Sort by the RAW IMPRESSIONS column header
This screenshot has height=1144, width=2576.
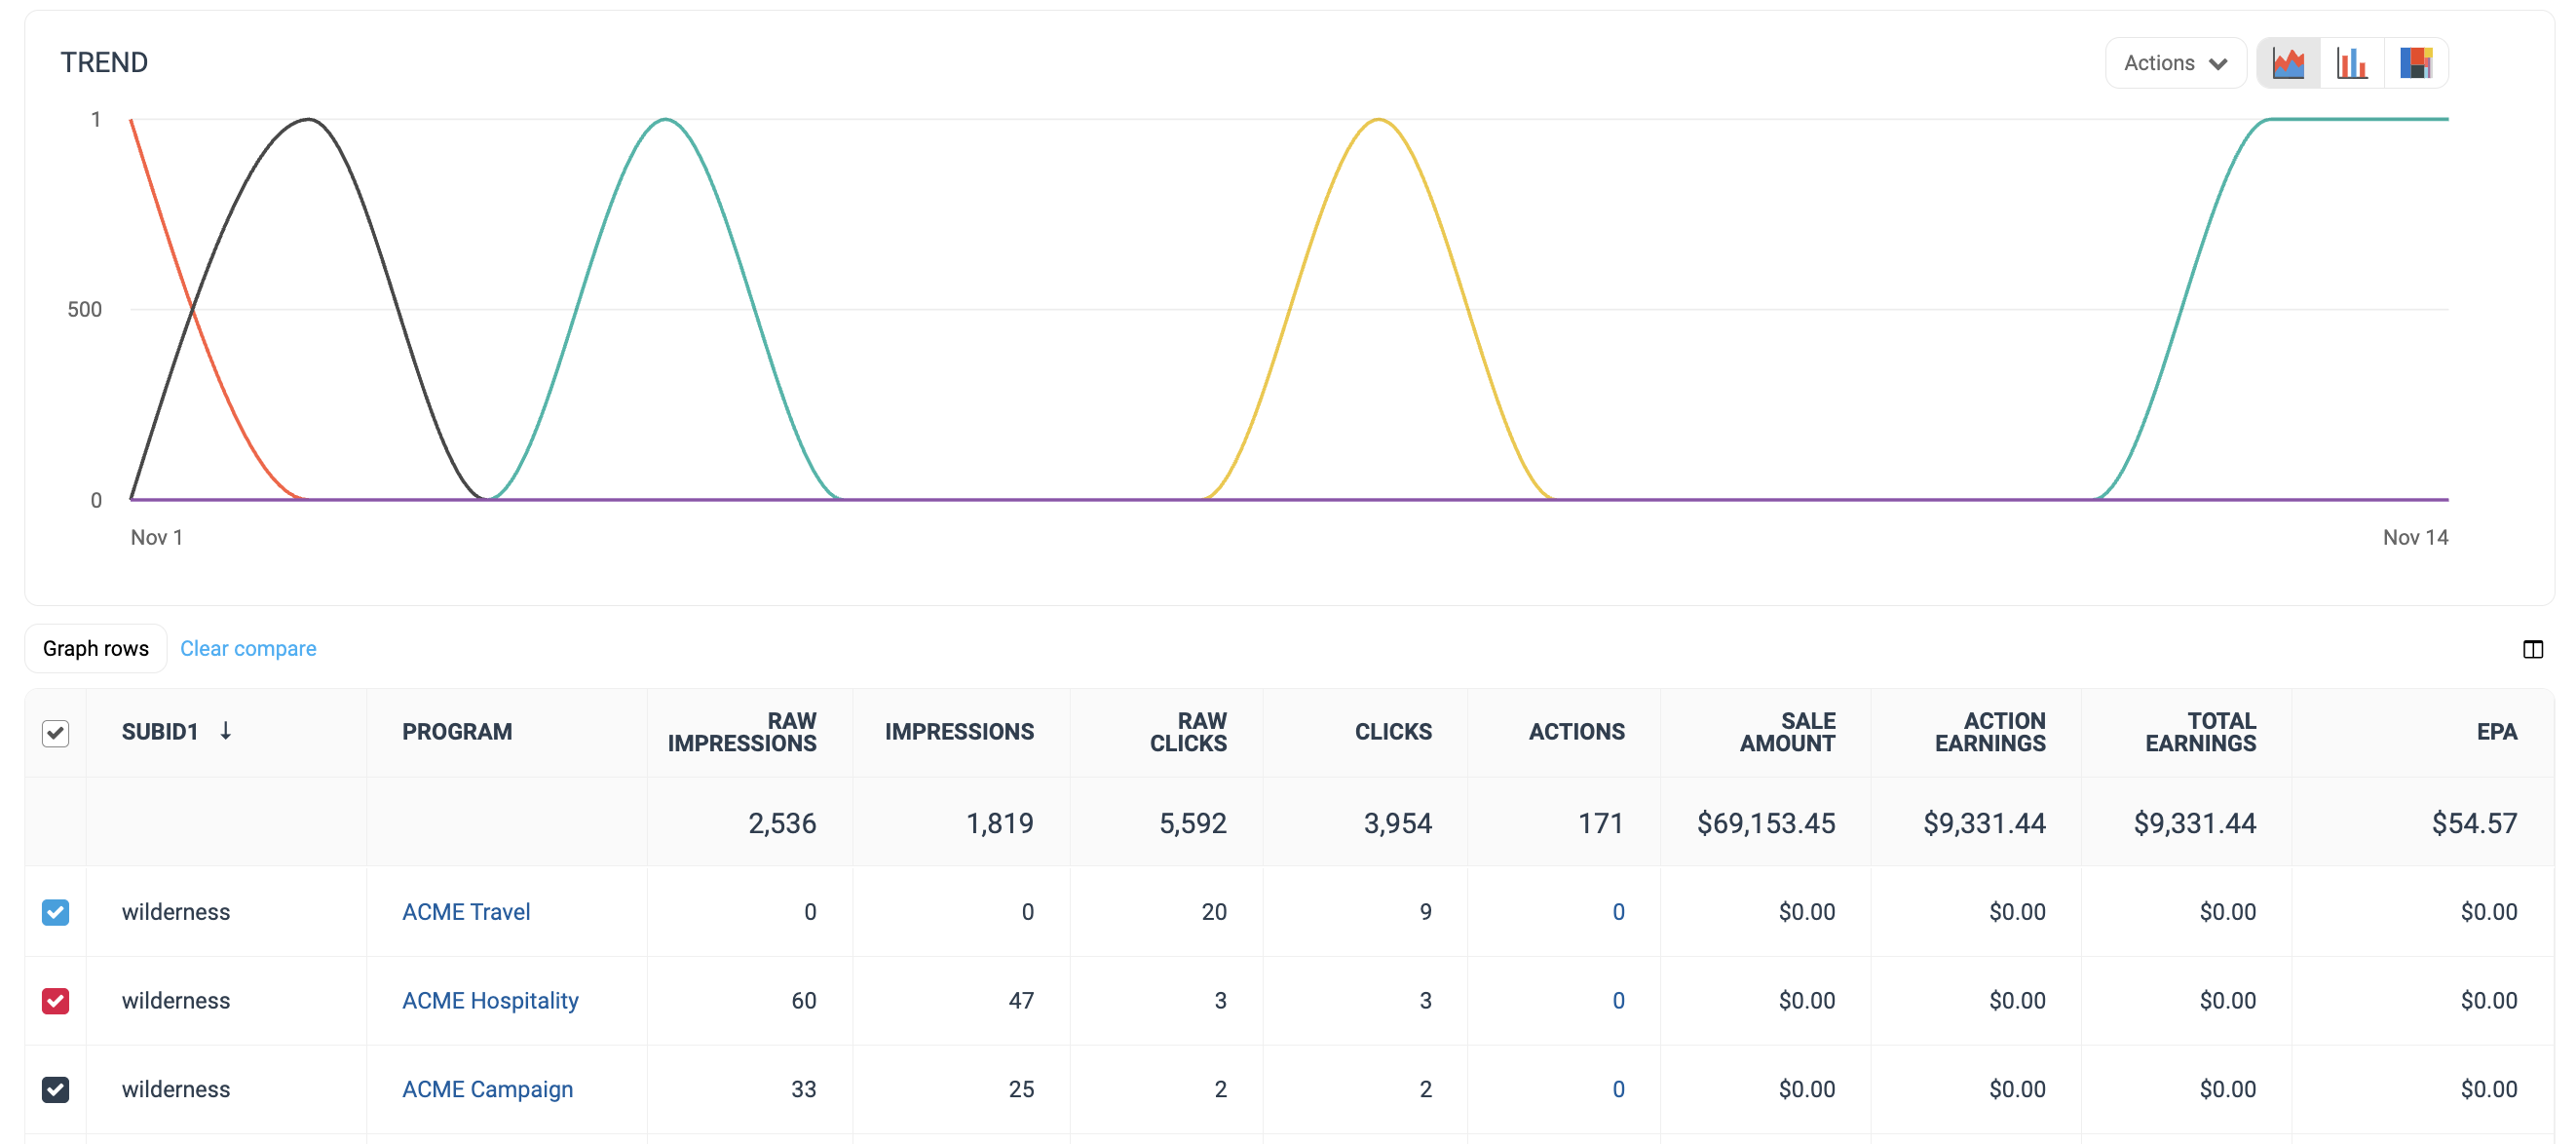pos(742,732)
